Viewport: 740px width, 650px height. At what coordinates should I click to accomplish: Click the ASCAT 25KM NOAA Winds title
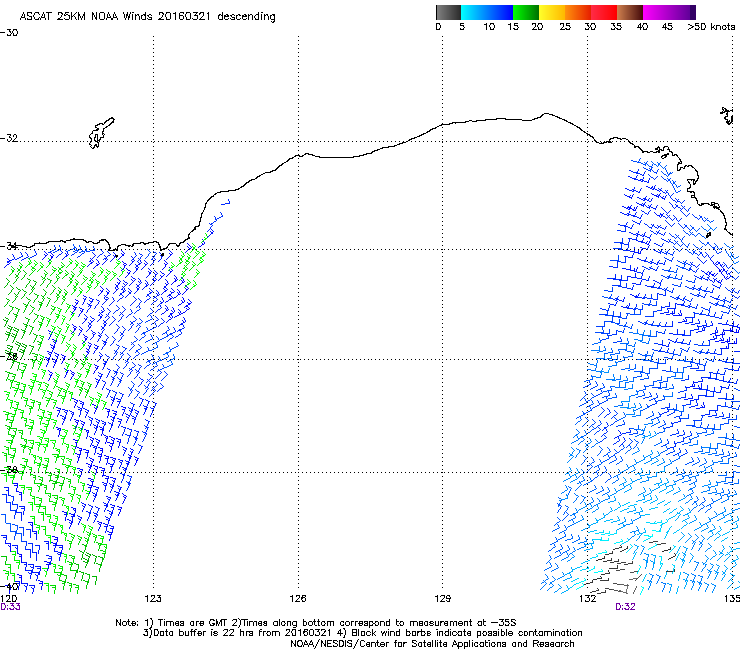tap(147, 17)
